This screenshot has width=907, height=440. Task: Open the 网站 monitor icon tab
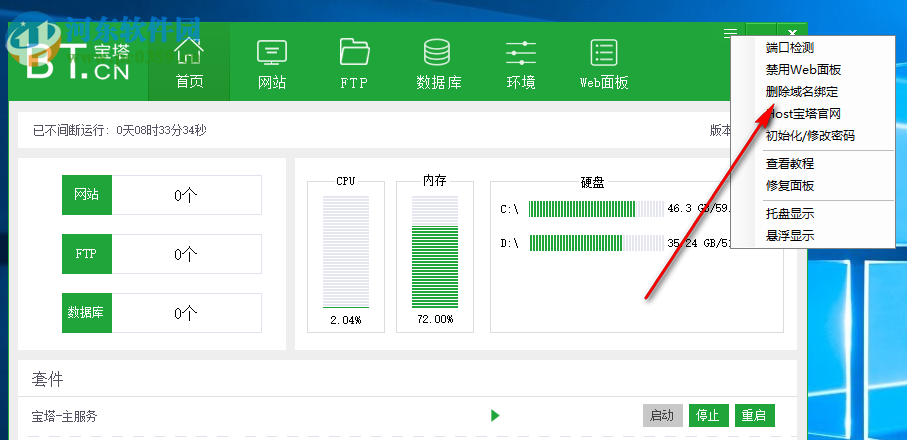pos(272,62)
